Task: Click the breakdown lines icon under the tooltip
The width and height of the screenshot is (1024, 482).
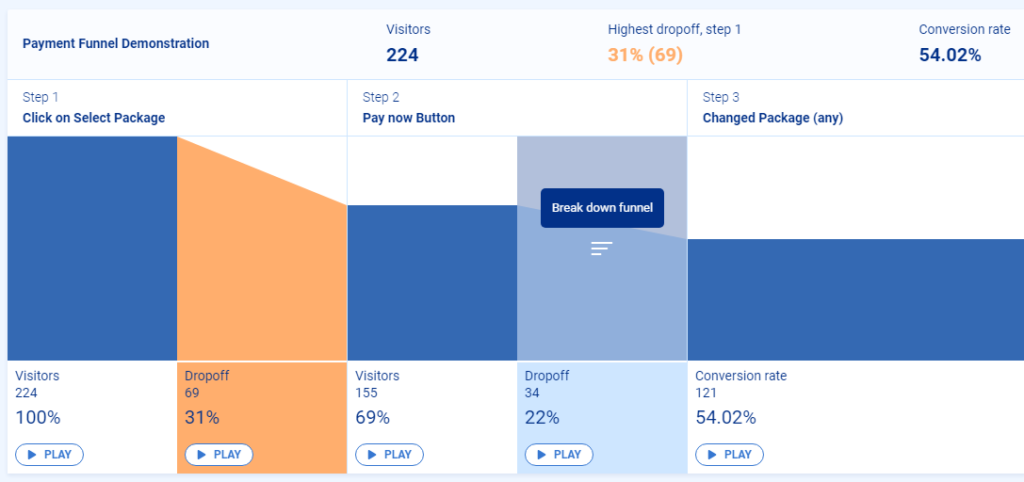Action: 601,248
